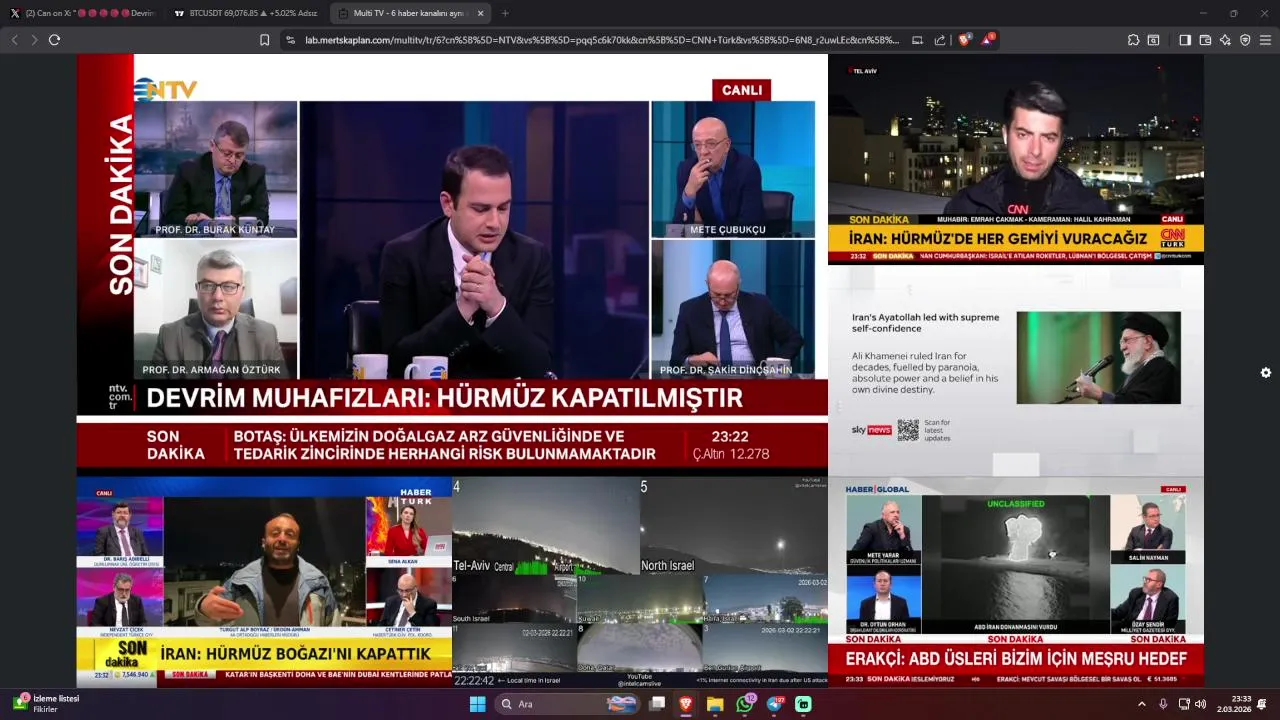
Task: Click 'Prof. Dr. Şakir Dinçşahin' name caption
Action: (726, 370)
